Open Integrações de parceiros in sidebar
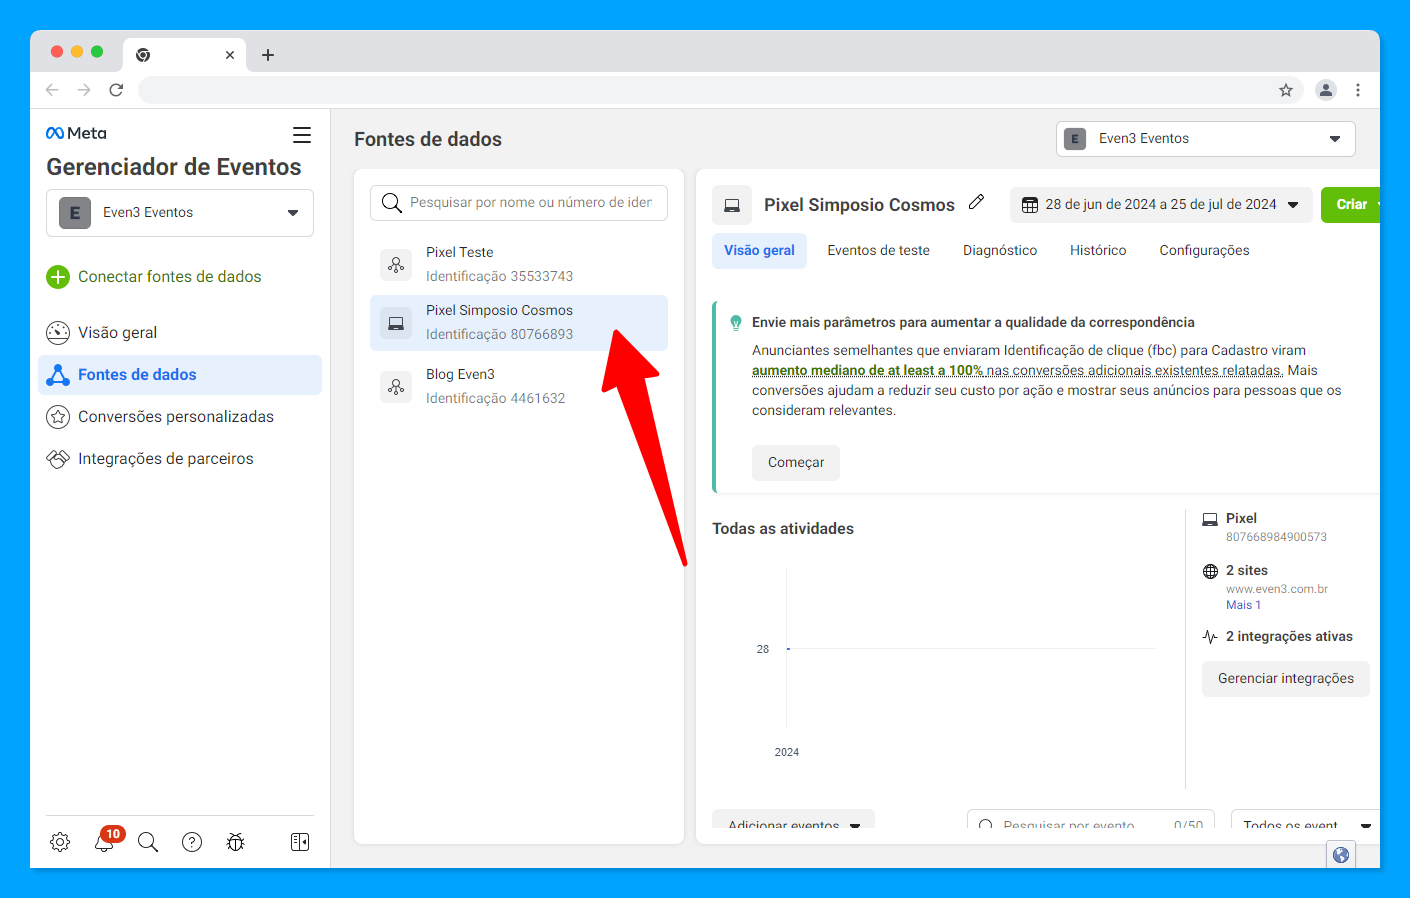This screenshot has width=1410, height=898. (180, 459)
